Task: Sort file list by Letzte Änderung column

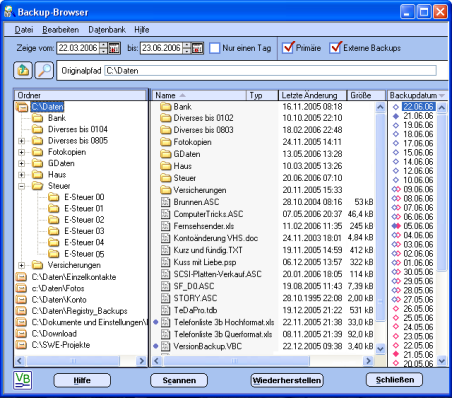Action: click(312, 95)
